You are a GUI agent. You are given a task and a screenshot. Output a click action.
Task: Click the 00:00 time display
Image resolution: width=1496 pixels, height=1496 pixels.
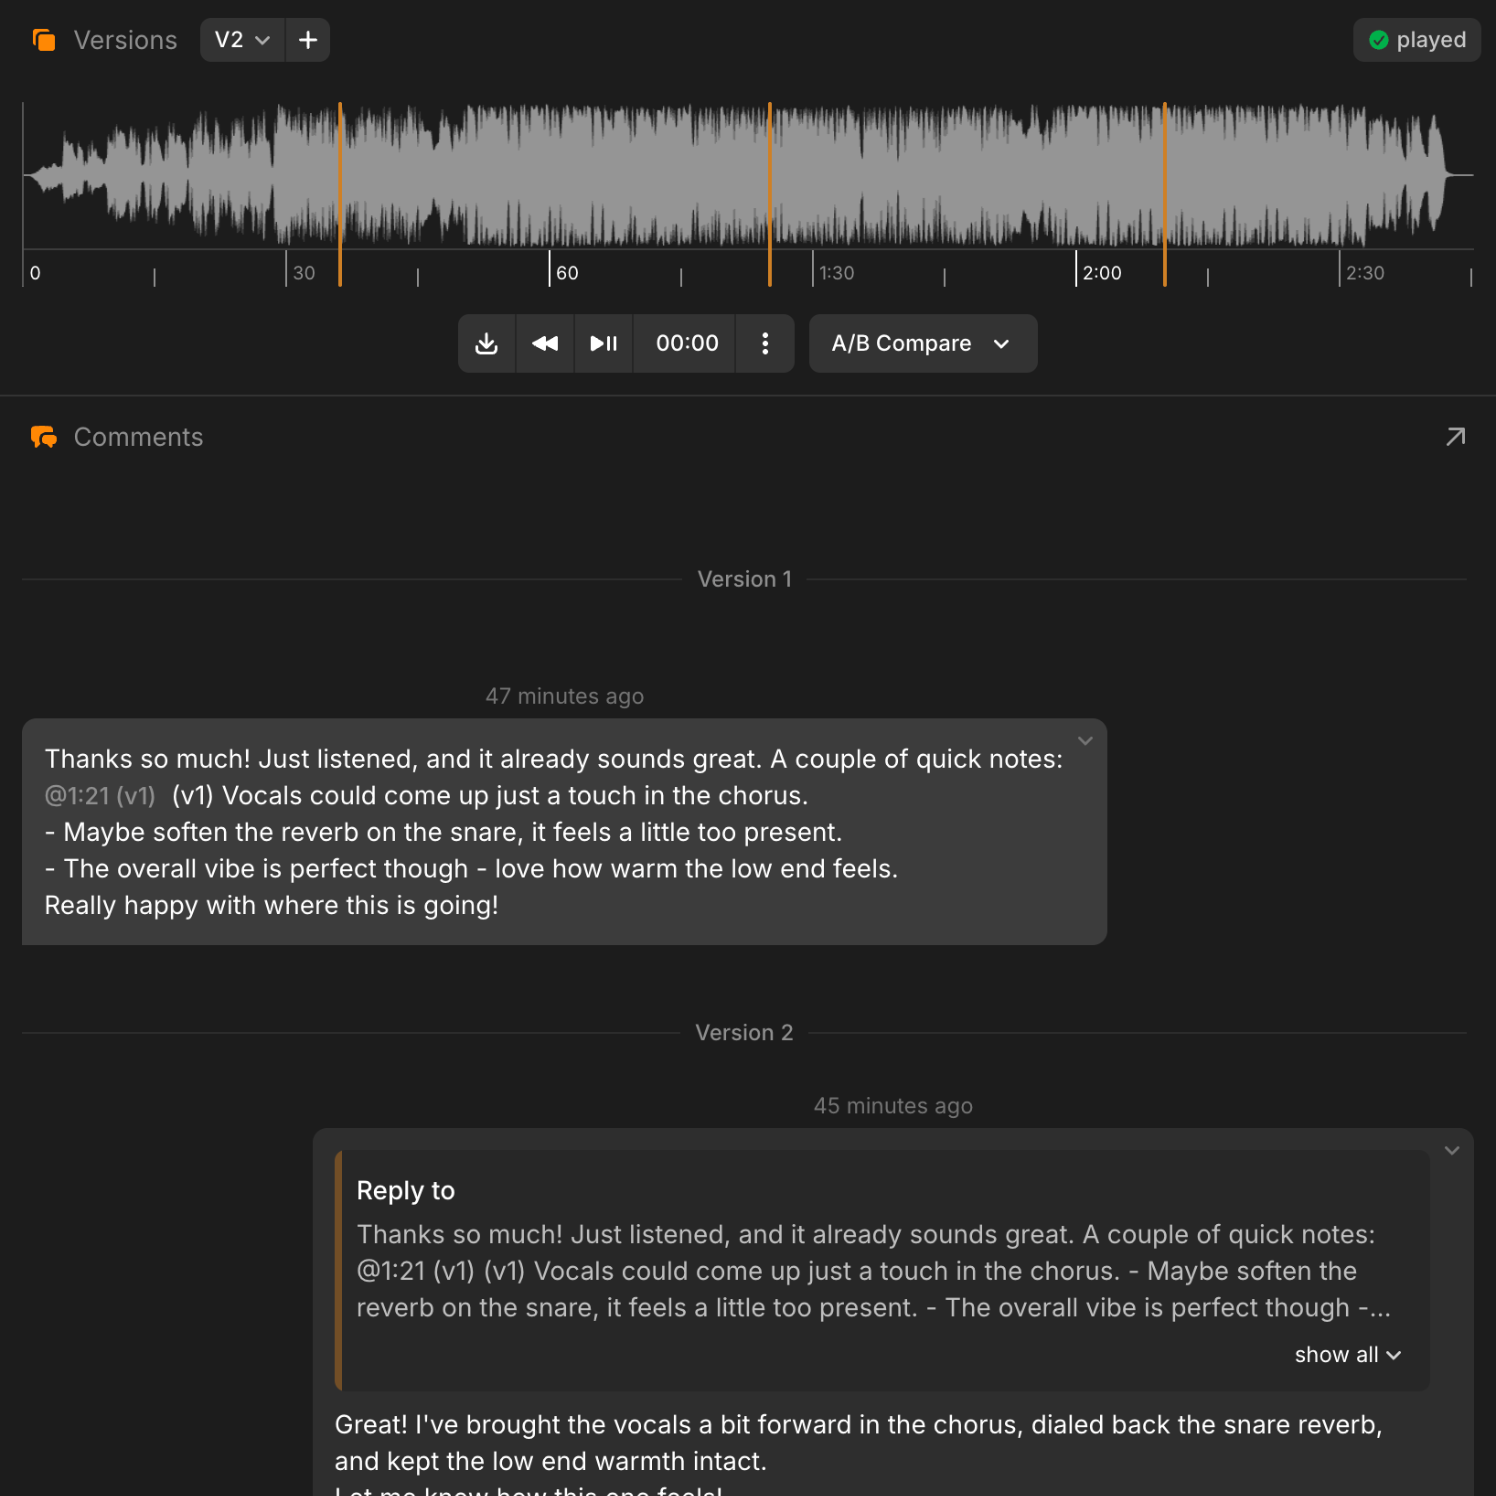(687, 344)
